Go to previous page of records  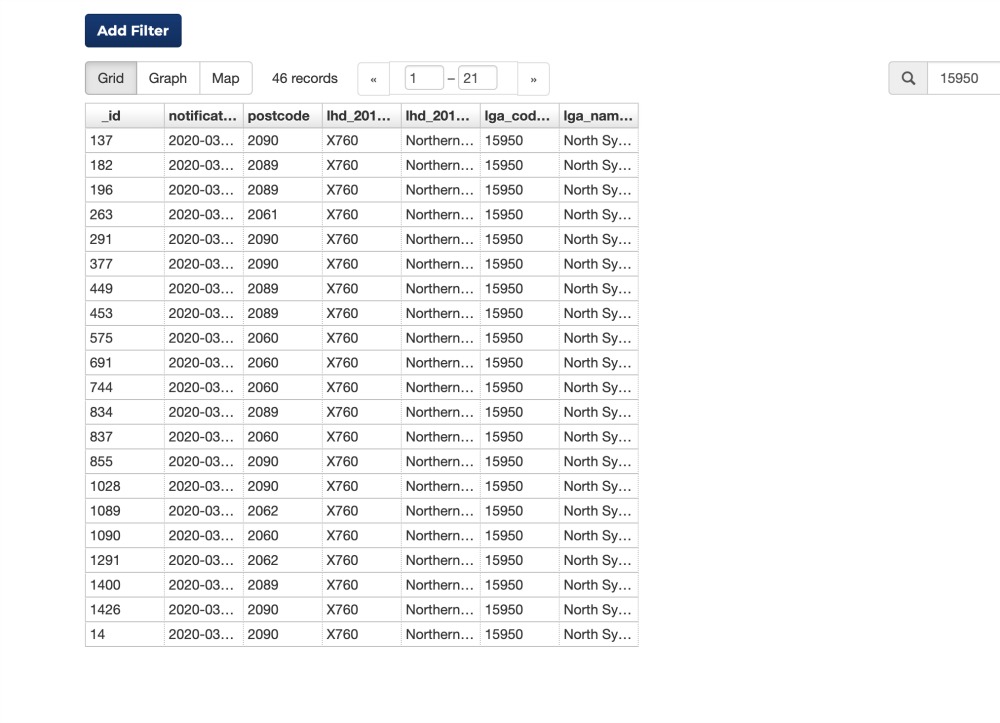[x=374, y=79]
